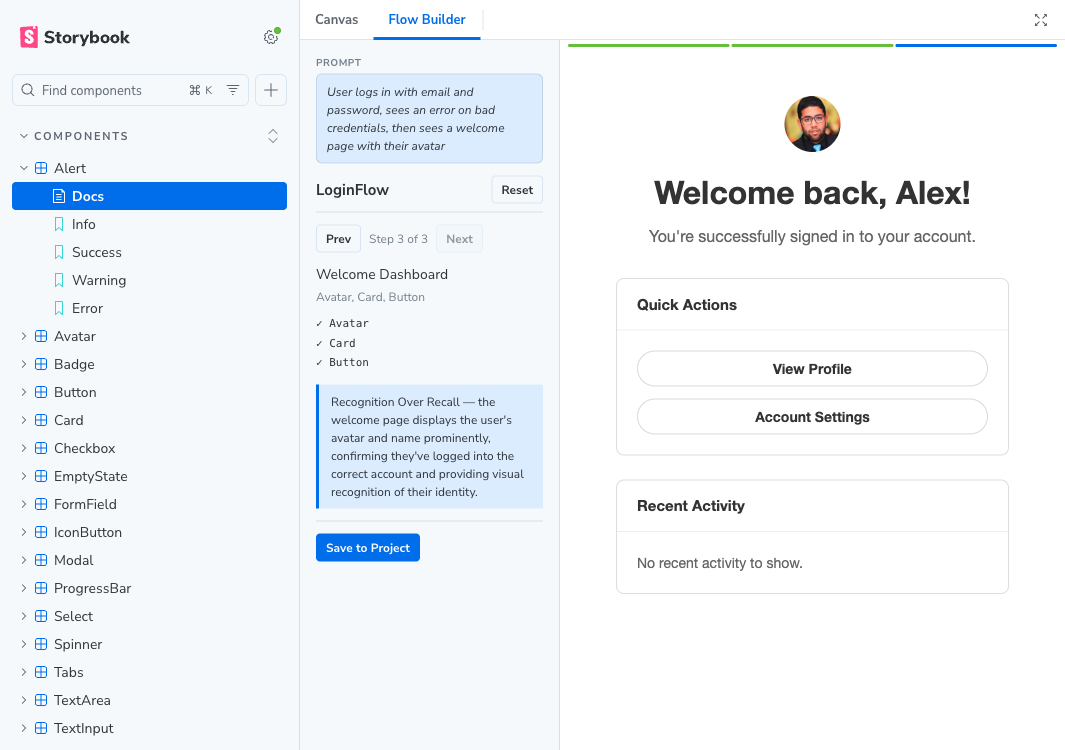Click the EmptyState component grid icon

click(x=41, y=476)
